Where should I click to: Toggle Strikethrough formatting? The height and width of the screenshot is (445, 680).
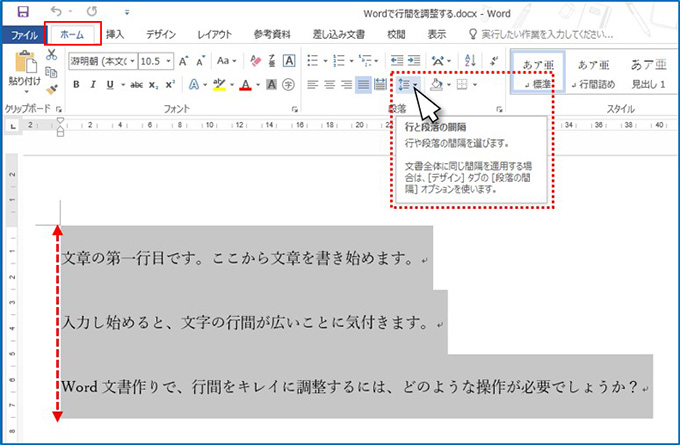(x=137, y=85)
